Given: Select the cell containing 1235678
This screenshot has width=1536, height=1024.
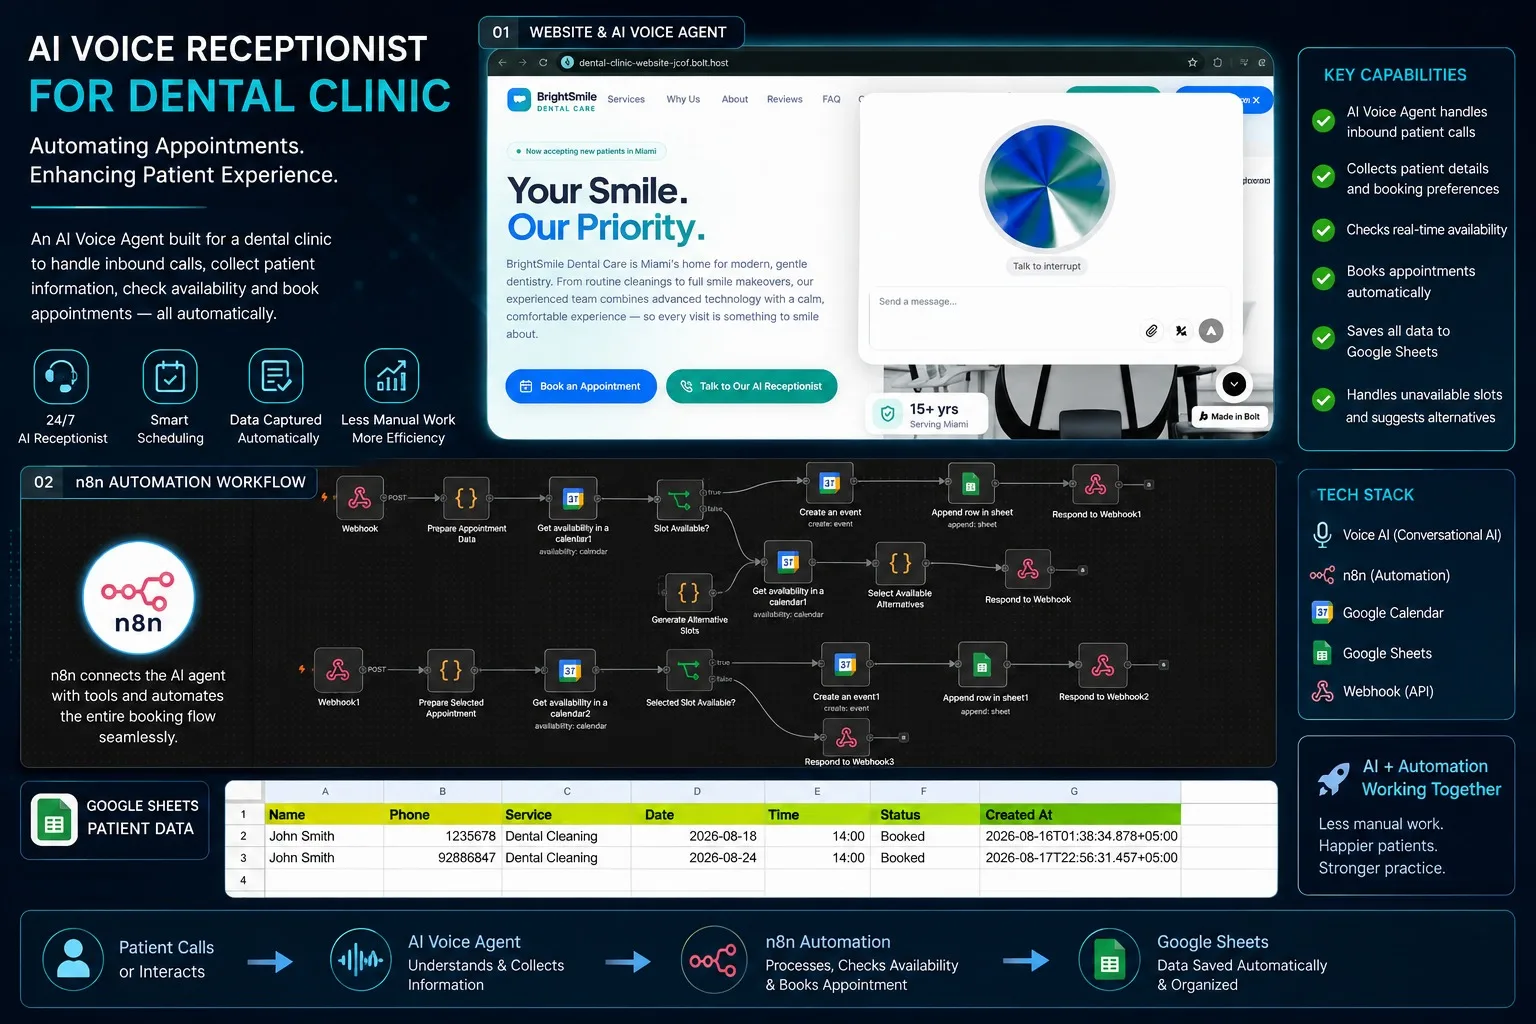Looking at the screenshot, I should (x=443, y=836).
